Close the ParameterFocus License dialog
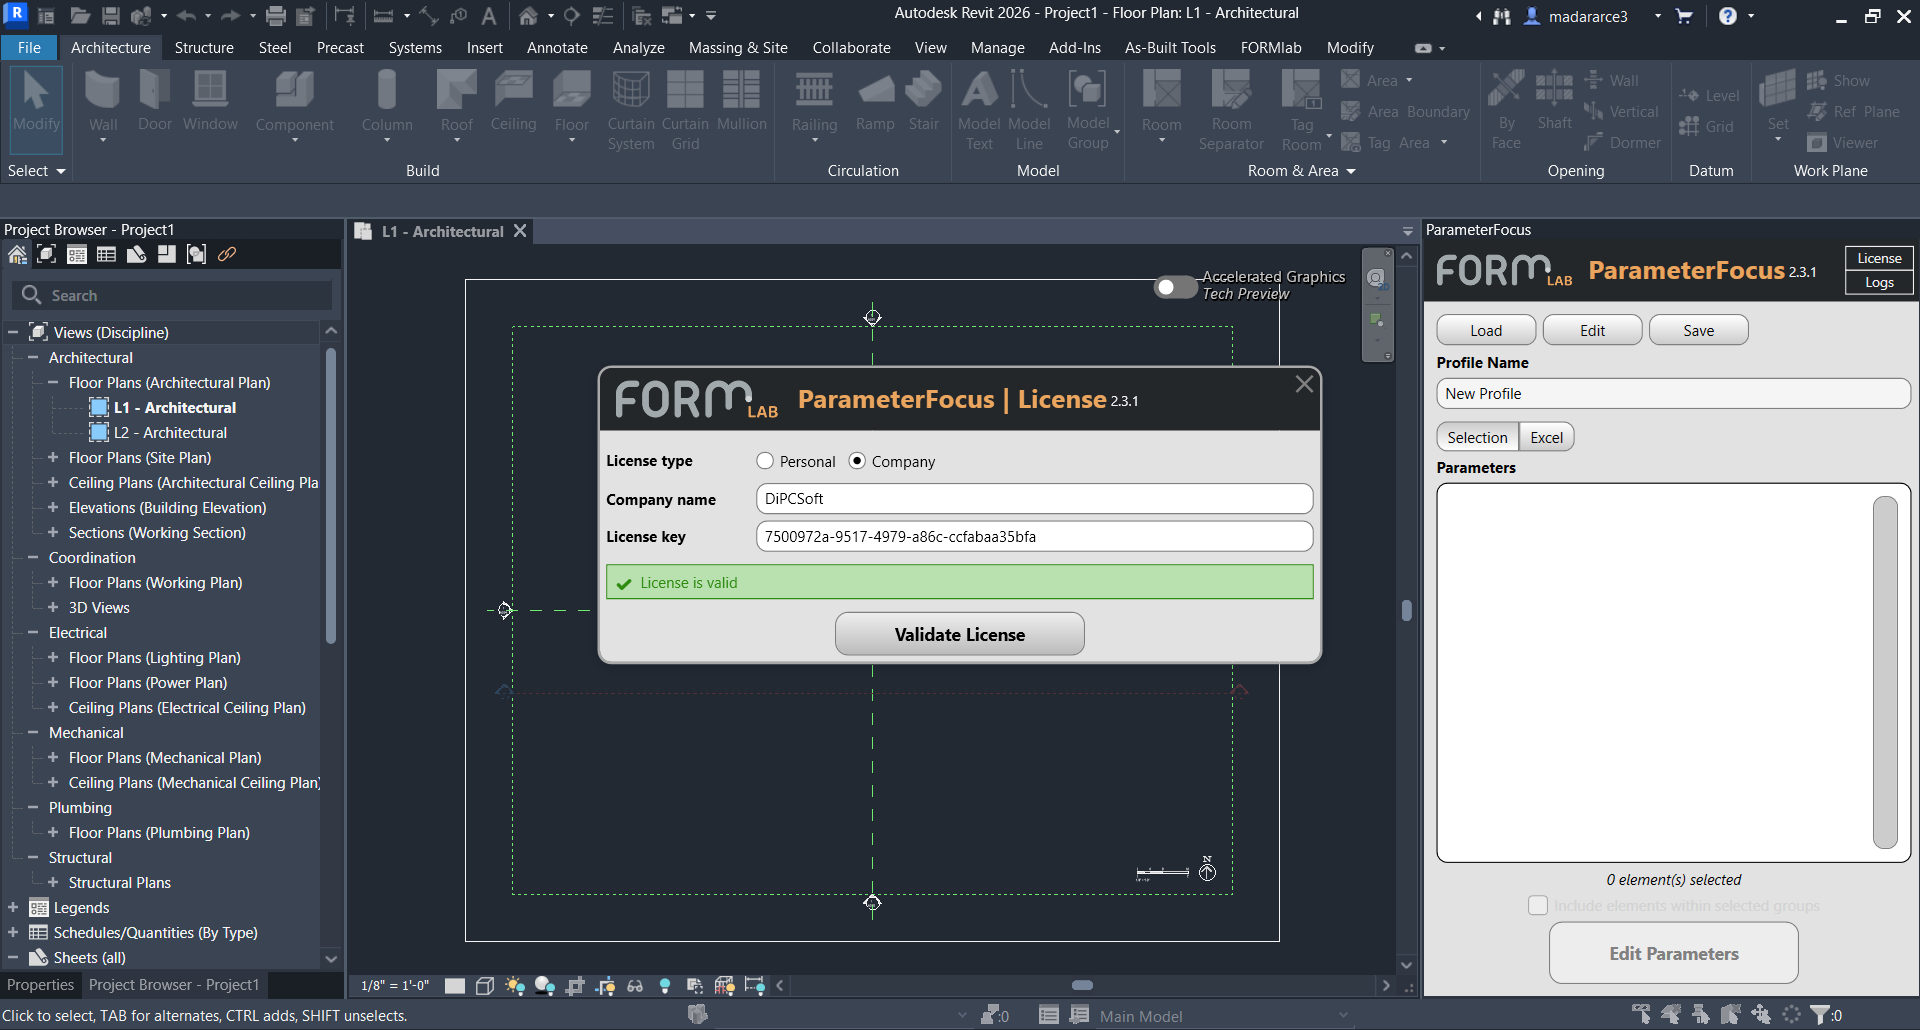Screen dimensions: 1920x1030 pyautogui.click(x=1304, y=384)
